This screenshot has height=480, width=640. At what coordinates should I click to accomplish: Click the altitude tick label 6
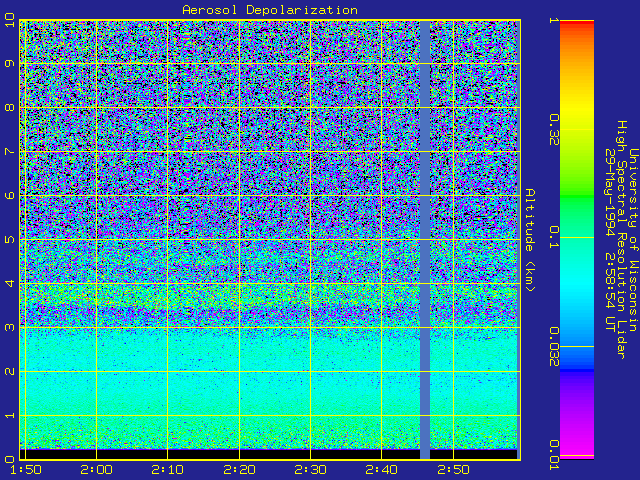click(9, 195)
